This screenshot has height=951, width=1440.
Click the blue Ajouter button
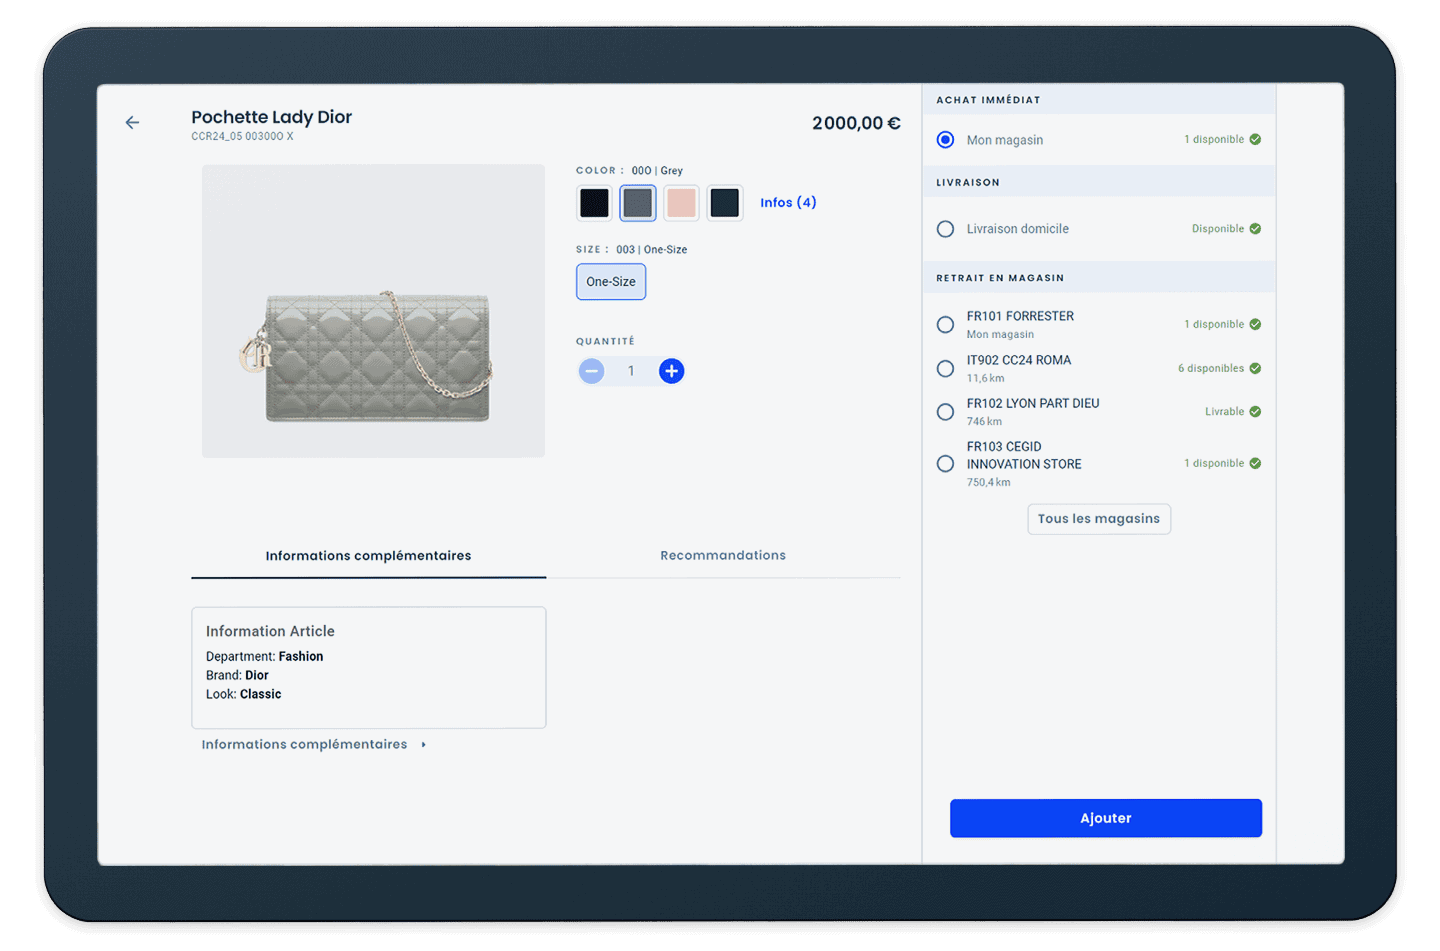[1105, 818]
